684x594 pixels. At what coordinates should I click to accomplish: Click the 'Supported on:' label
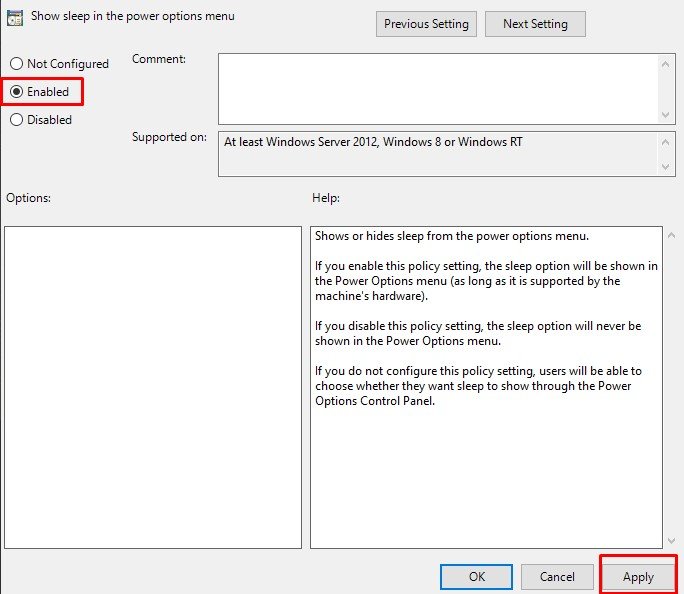tap(169, 137)
